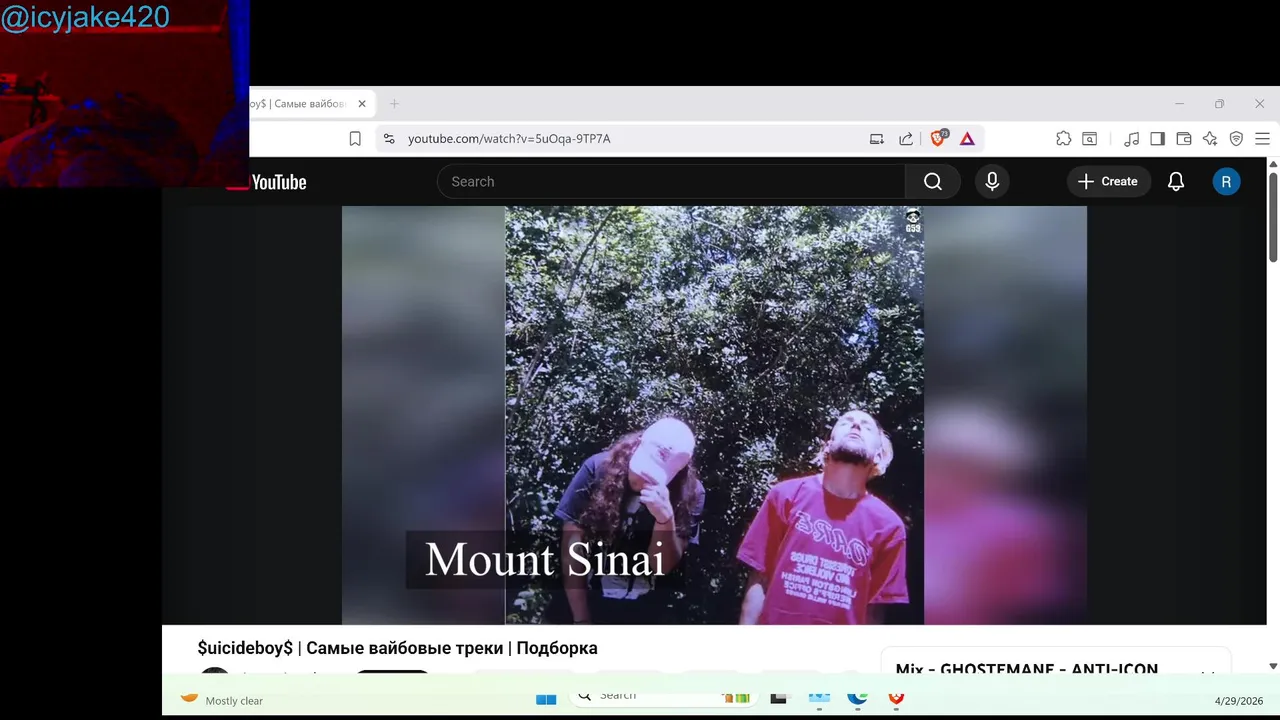Open the Create menu on YouTube
1280x720 pixels.
click(1108, 181)
